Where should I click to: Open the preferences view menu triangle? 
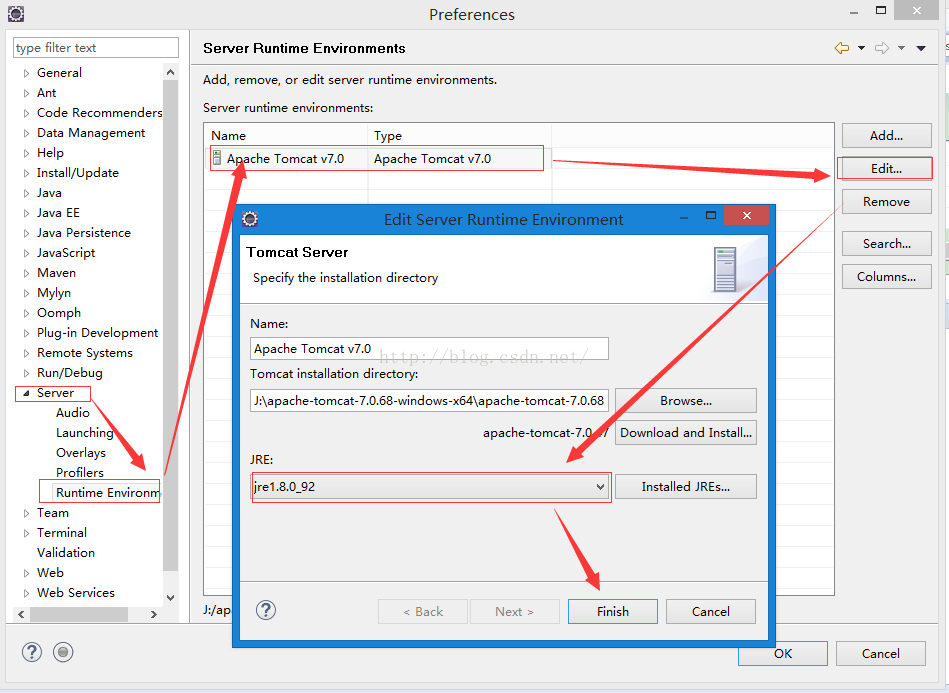point(921,48)
